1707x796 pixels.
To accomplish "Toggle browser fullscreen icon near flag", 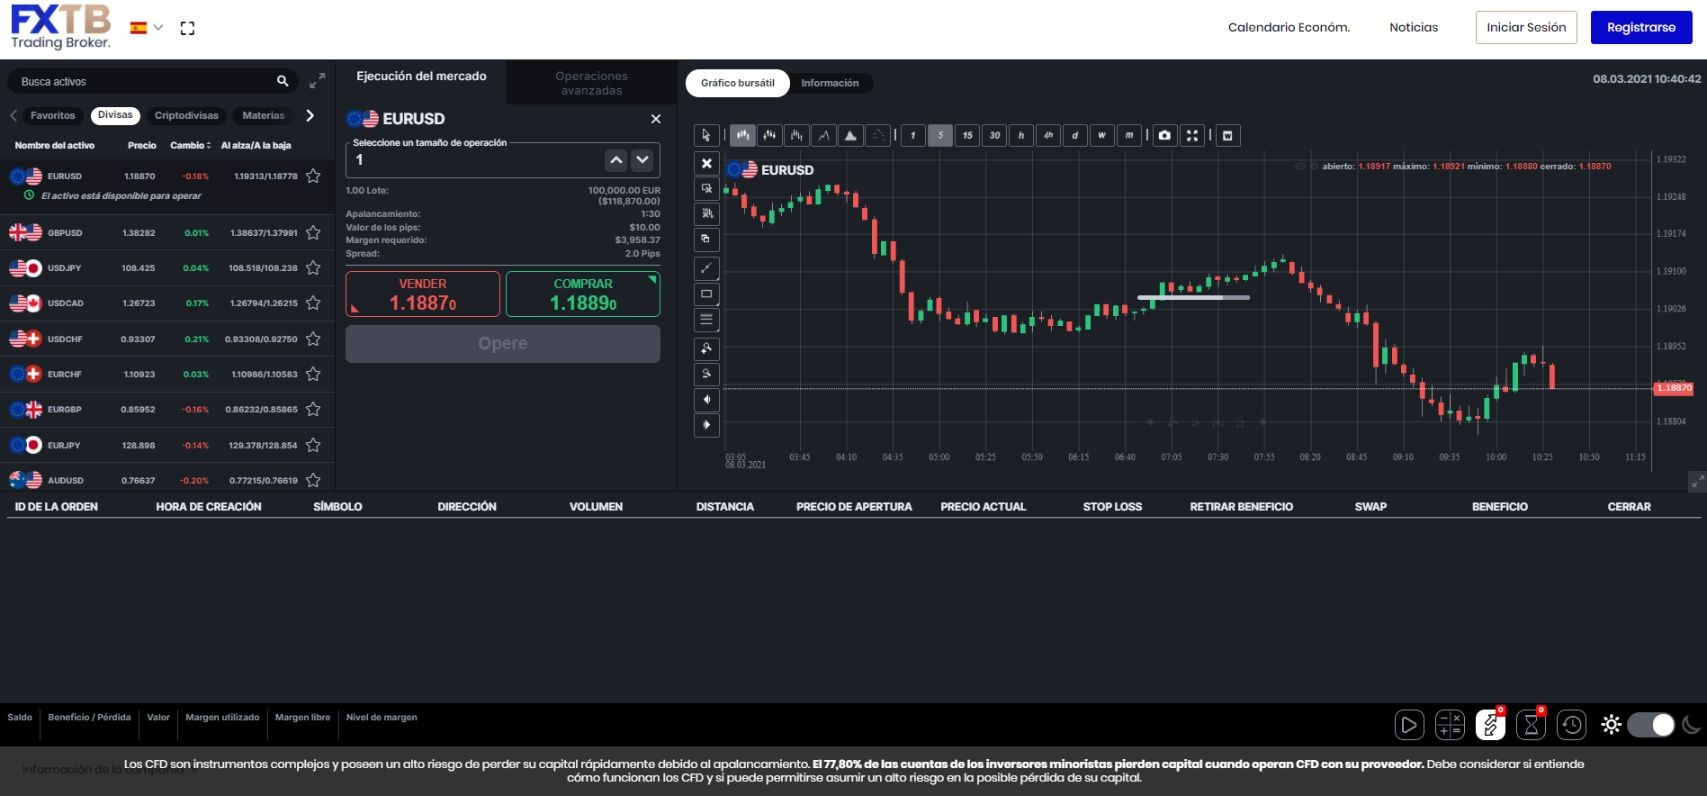I will click(187, 28).
